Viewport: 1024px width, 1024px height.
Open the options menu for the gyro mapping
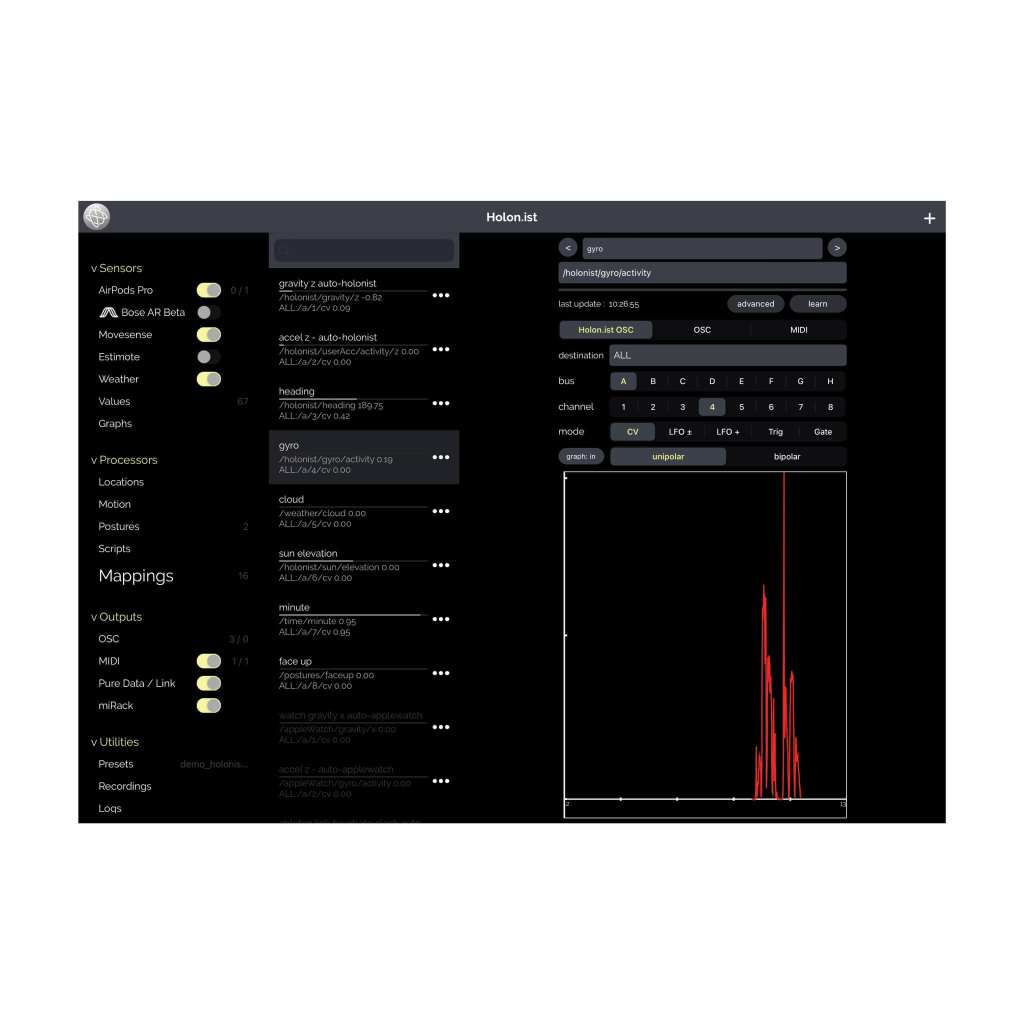pos(441,456)
